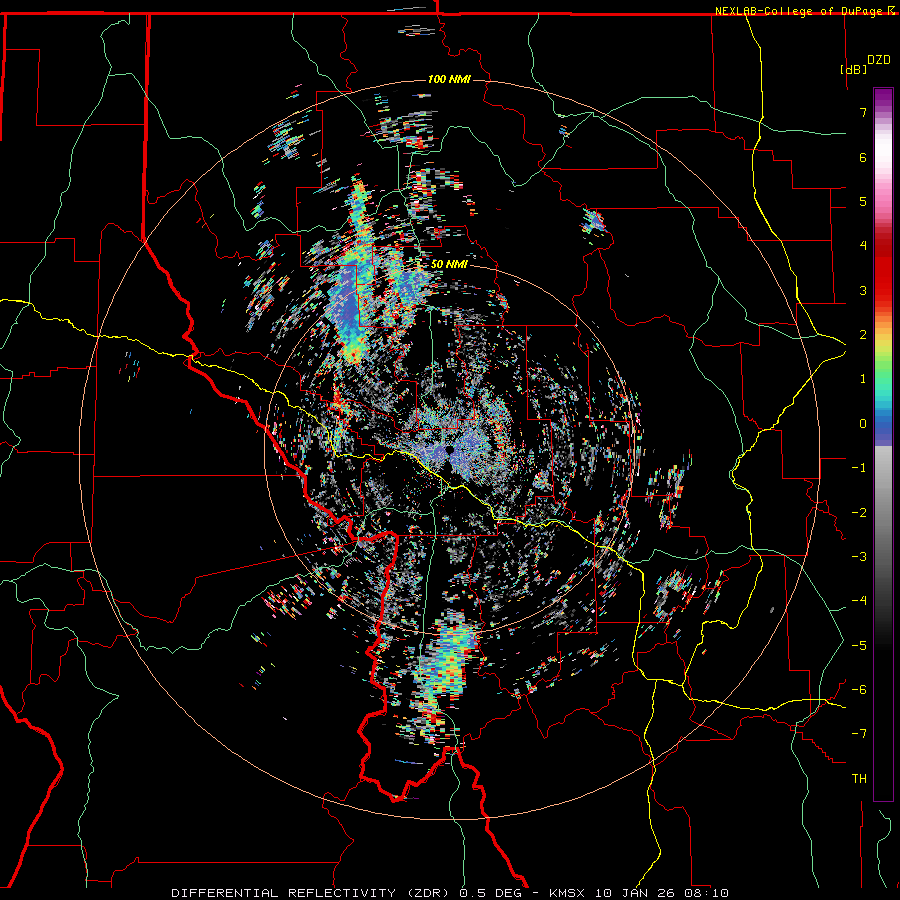Select the 1 dB scale value
This screenshot has width=900, height=900.
[x=863, y=379]
